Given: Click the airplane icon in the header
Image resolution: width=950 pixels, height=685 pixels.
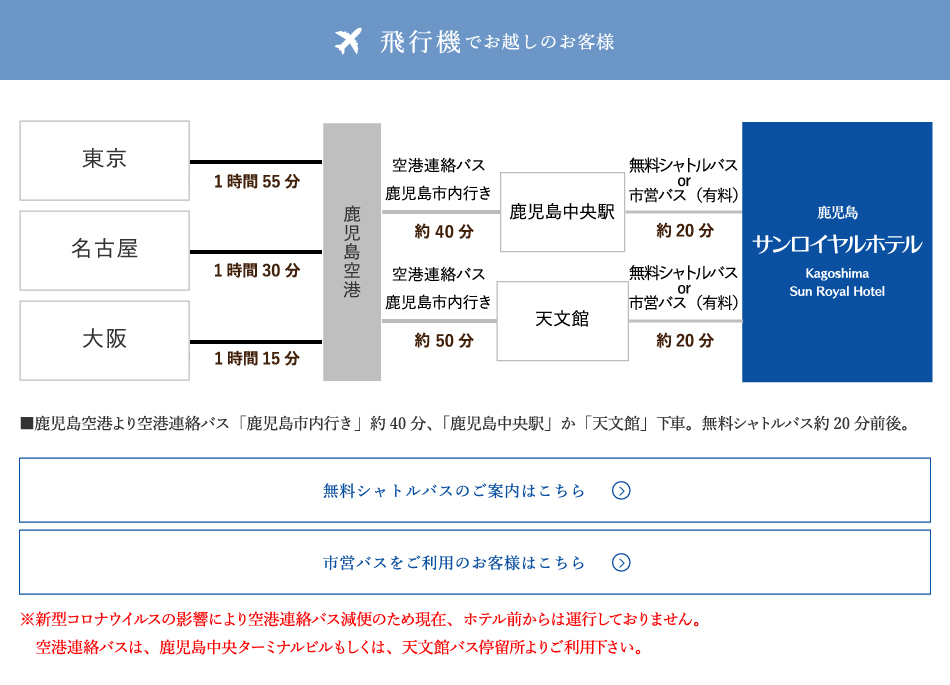Looking at the screenshot, I should [348, 41].
